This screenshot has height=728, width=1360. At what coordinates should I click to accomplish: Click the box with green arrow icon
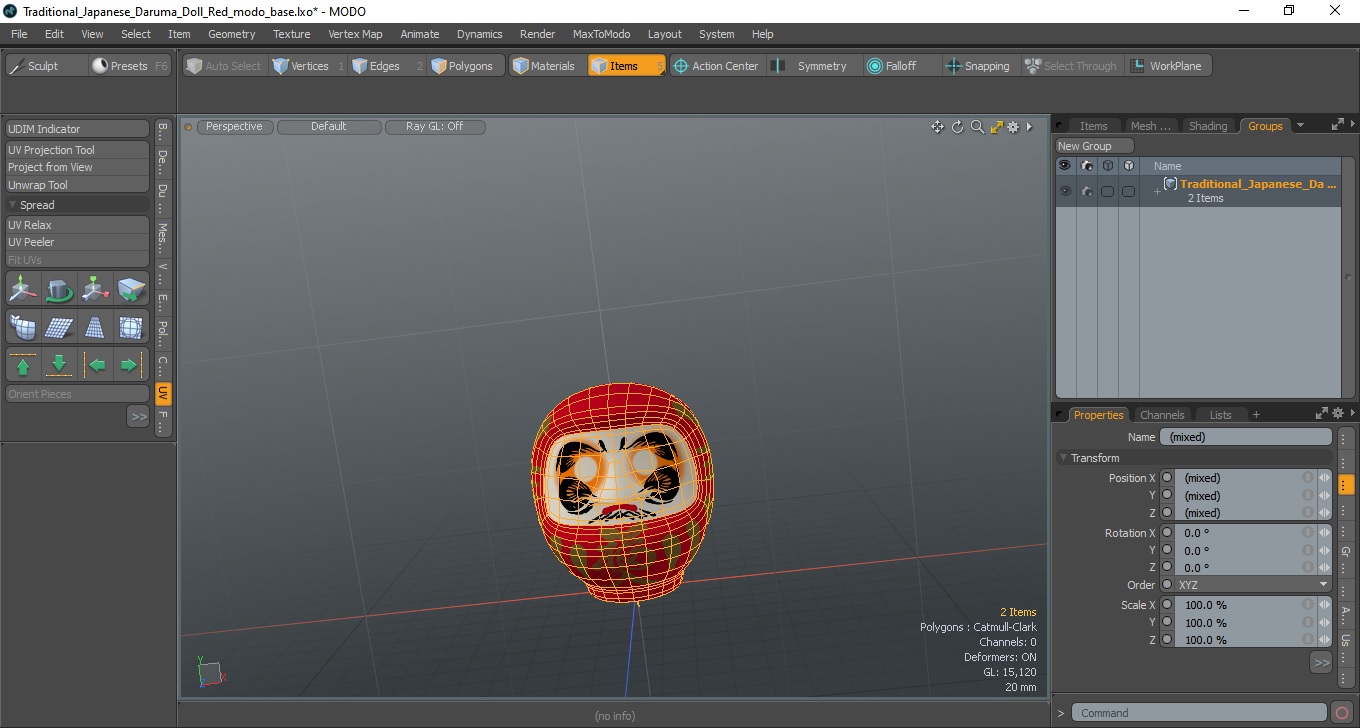pyautogui.click(x=131, y=290)
